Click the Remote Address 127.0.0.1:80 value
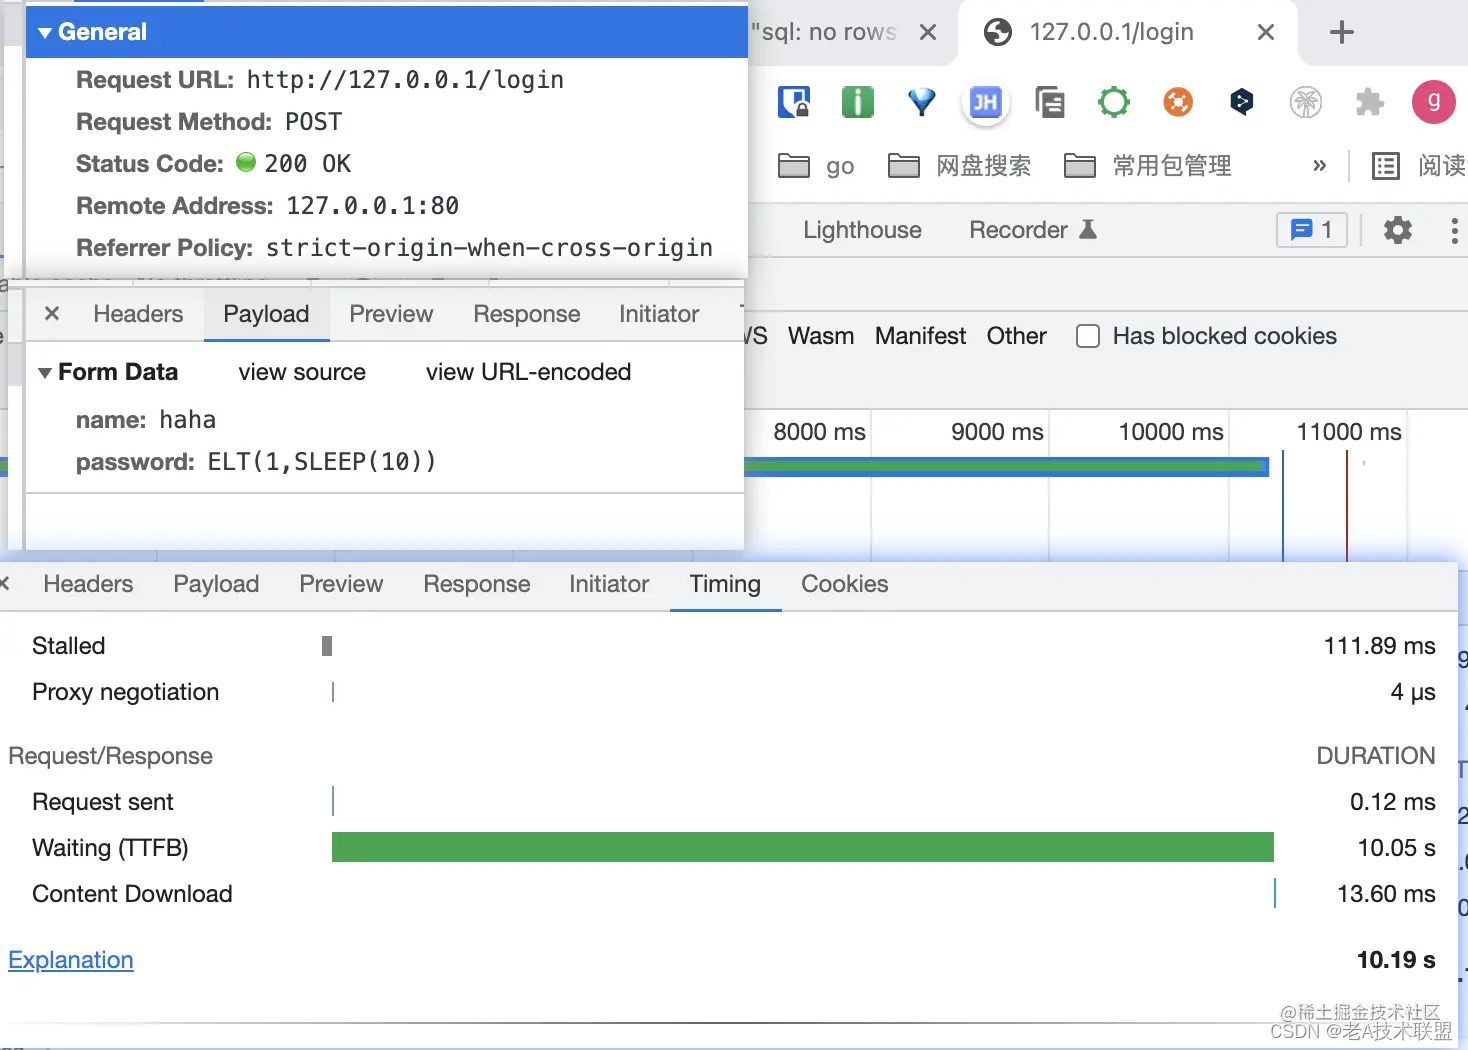Image resolution: width=1468 pixels, height=1050 pixels. 373,206
